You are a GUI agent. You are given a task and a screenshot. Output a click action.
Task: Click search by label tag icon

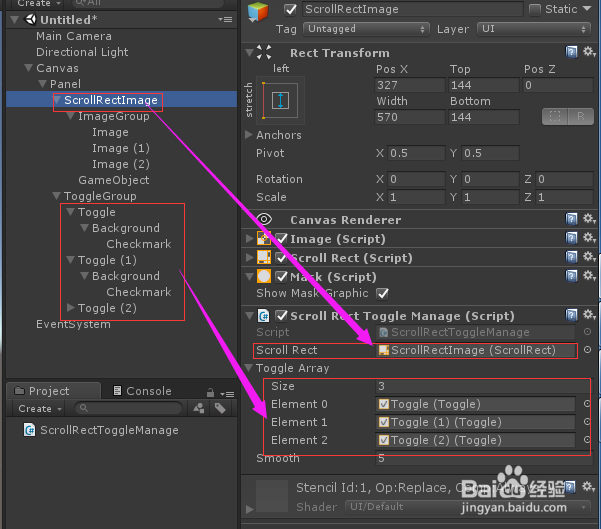coord(220,408)
